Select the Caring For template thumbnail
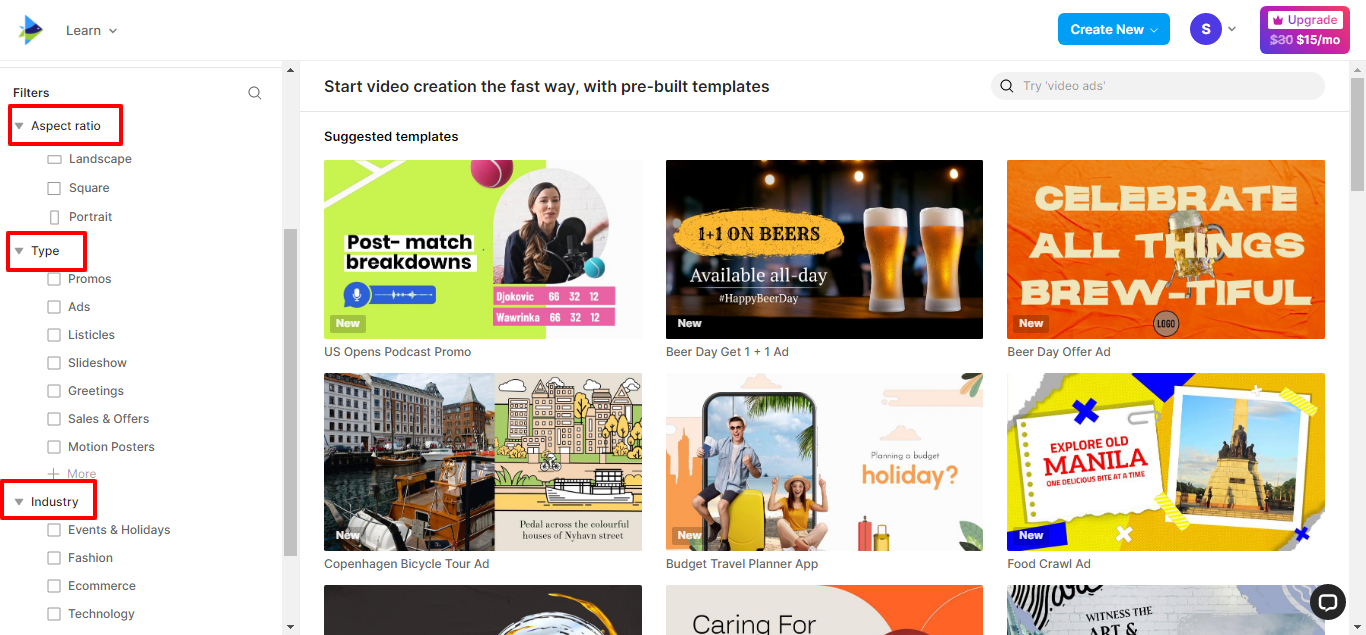The height and width of the screenshot is (635, 1366). click(824, 610)
